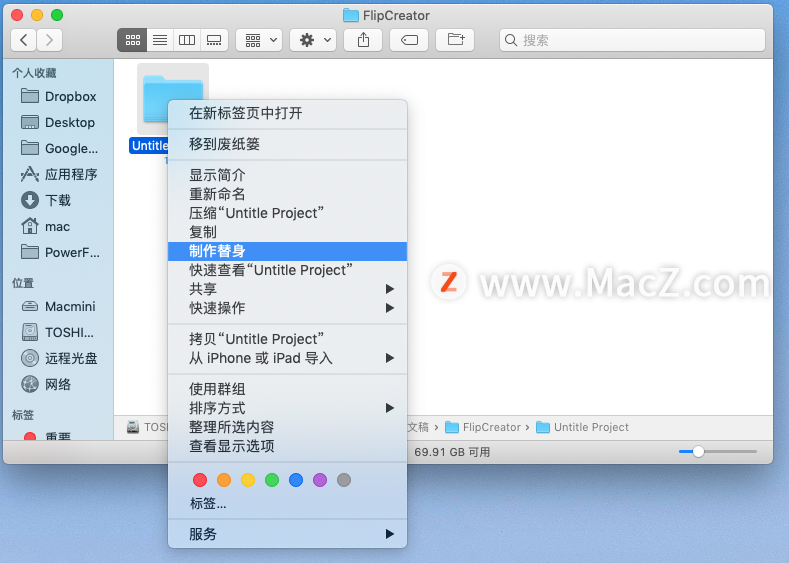Open Dropbox in the sidebar
Screen dimensions: 789x563
tap(59, 96)
